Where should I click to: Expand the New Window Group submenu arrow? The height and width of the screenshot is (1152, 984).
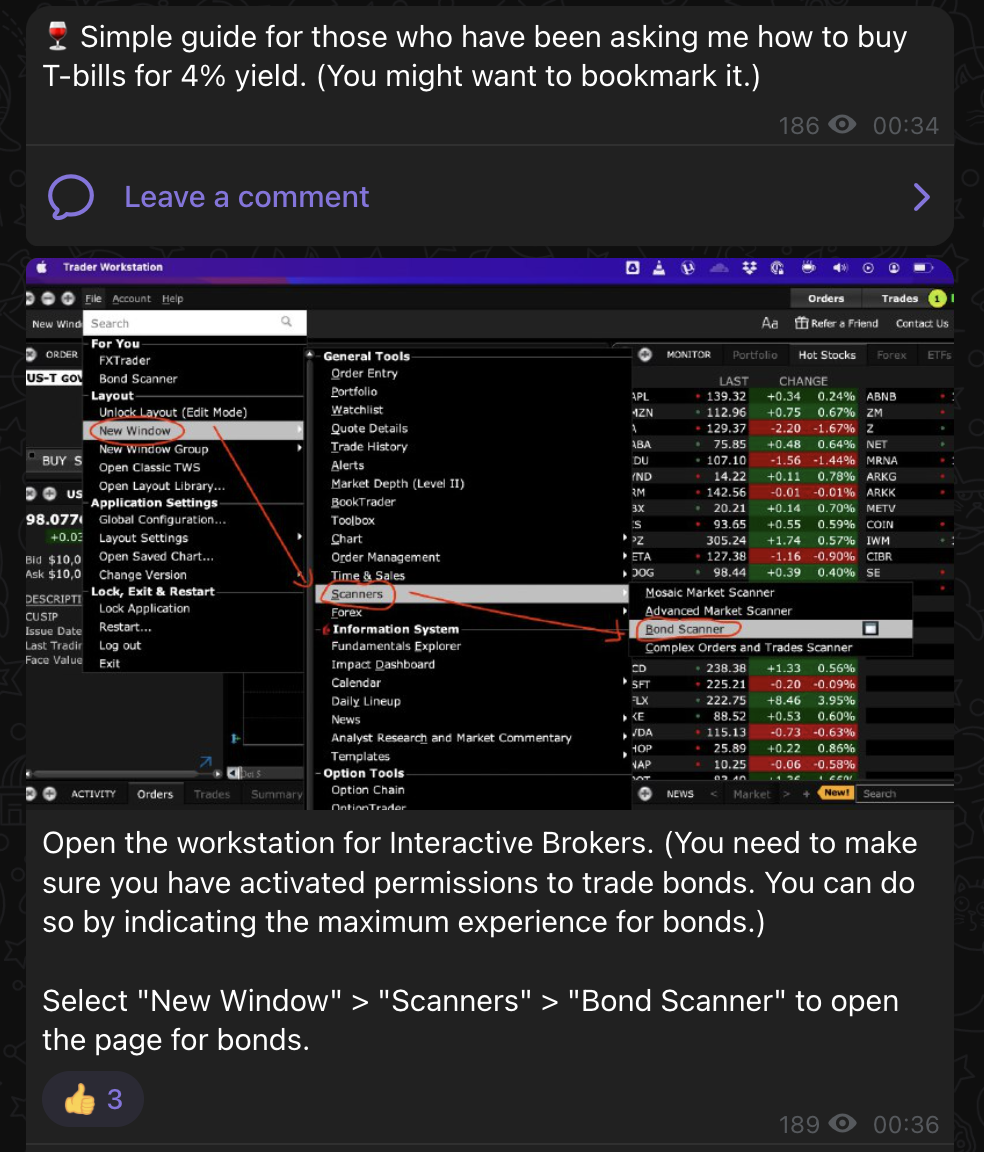pyautogui.click(x=299, y=449)
